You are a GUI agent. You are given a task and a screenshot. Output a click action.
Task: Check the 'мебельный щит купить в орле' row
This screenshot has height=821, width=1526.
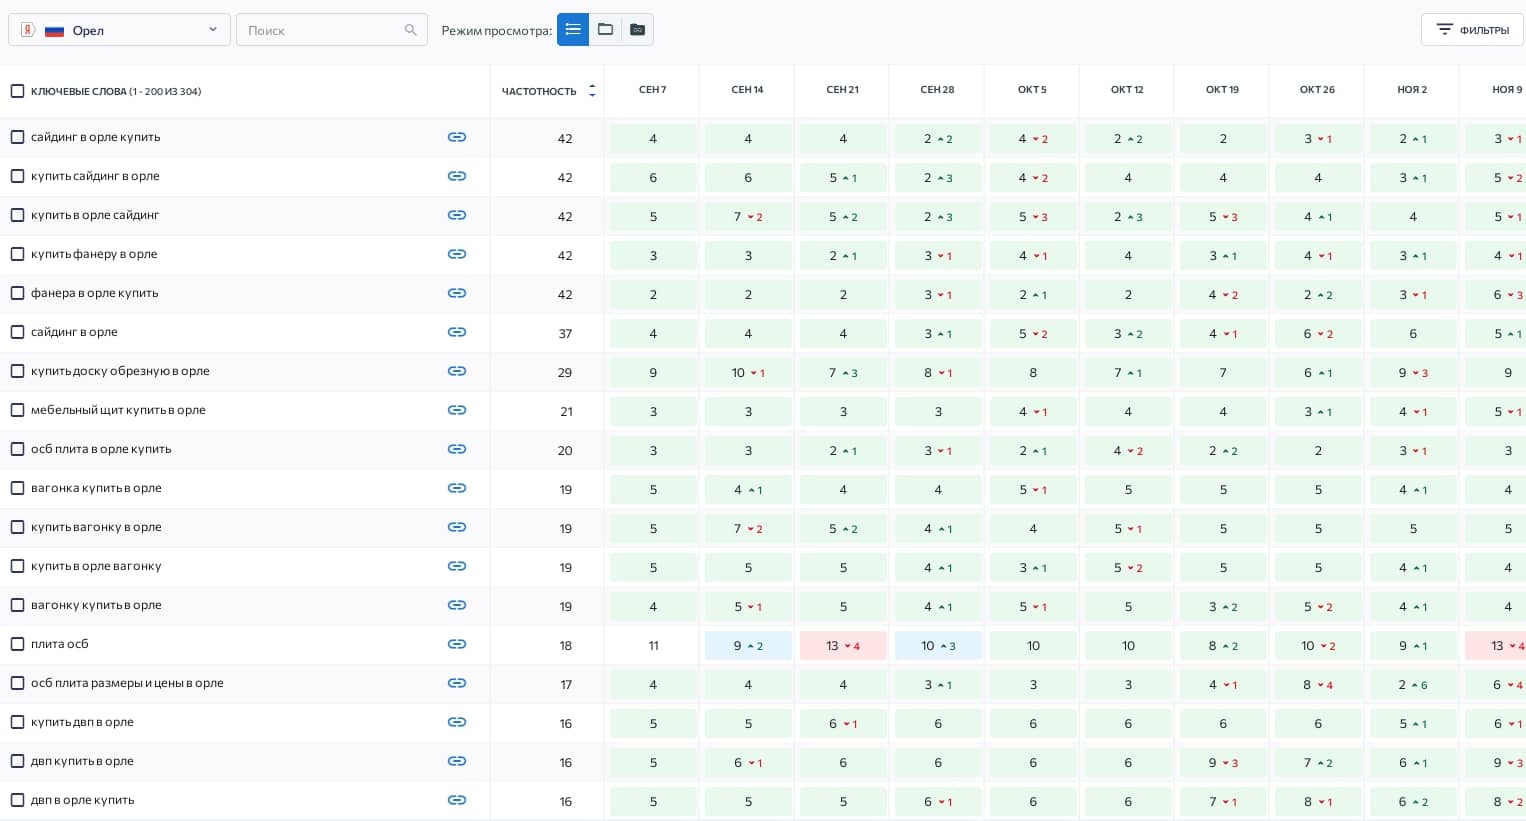click(x=17, y=410)
